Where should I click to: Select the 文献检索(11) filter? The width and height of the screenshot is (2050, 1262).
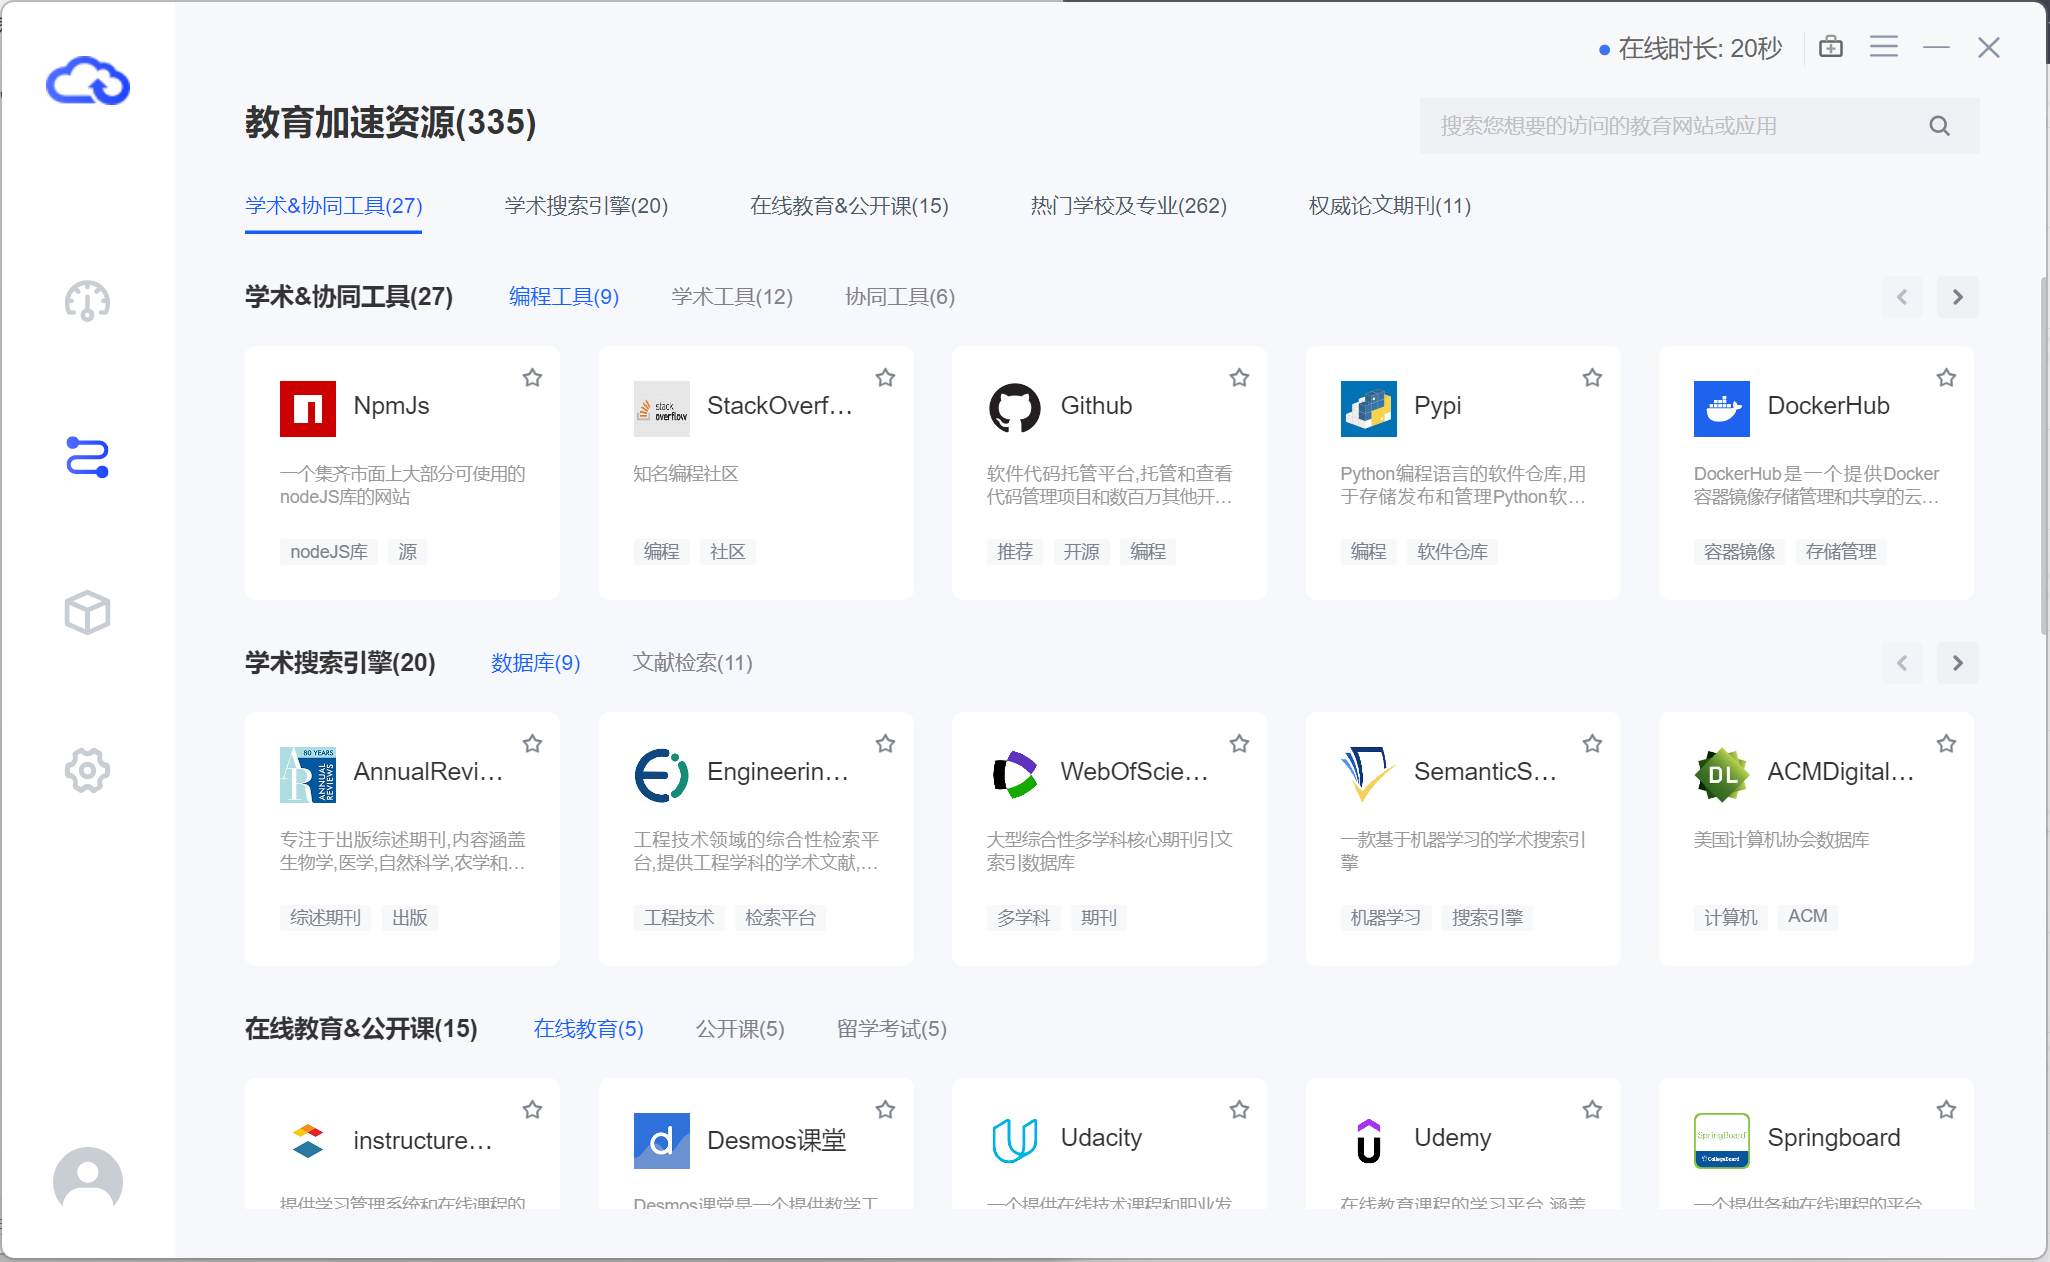tap(692, 663)
